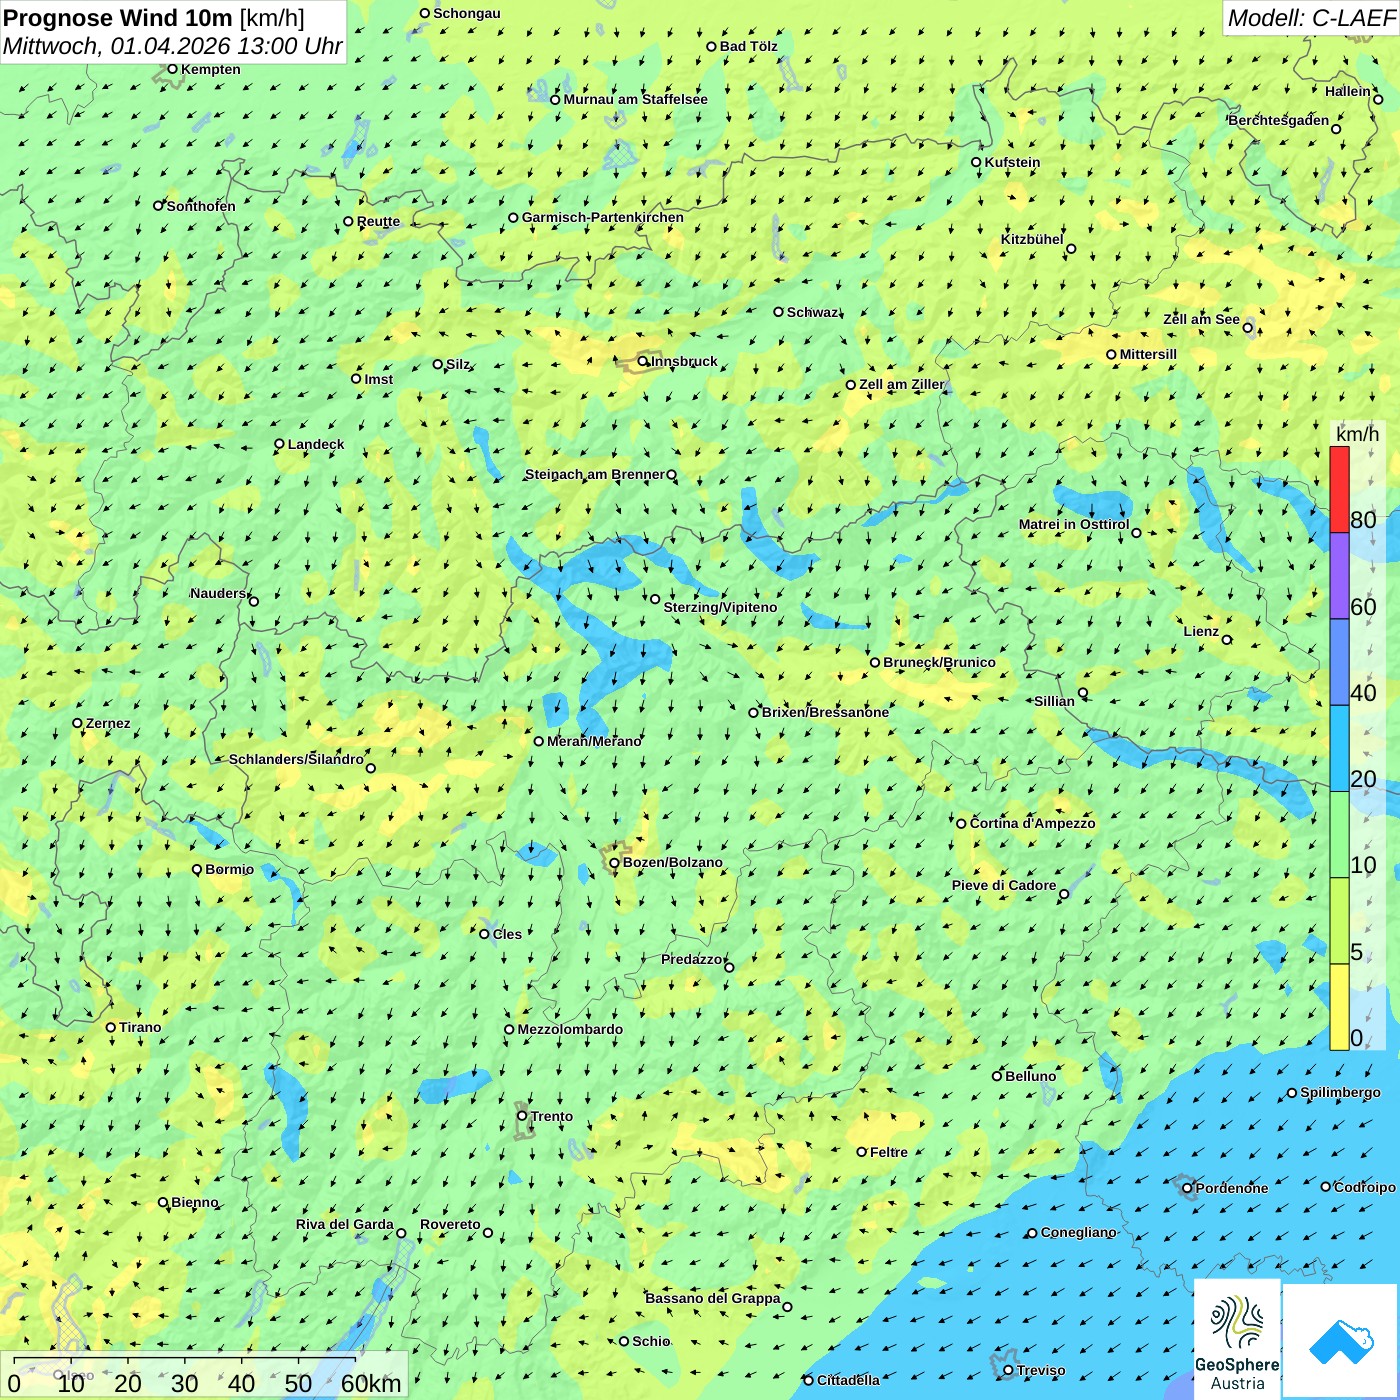Click the Zernez city marker
1400x1400 pixels.
point(77,723)
